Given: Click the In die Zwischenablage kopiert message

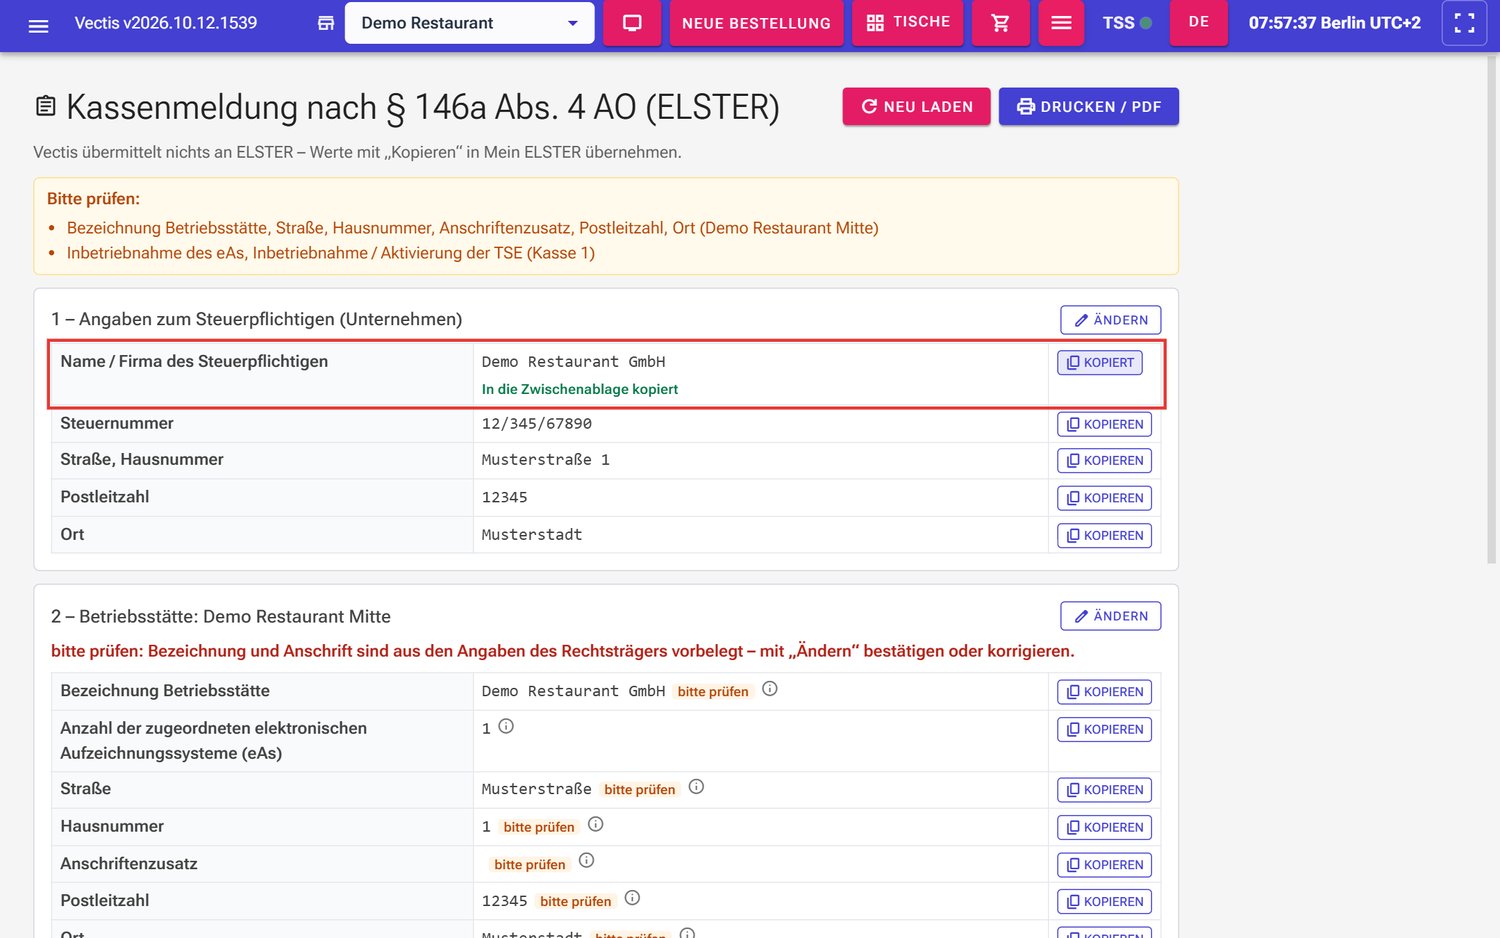Looking at the screenshot, I should 580,389.
